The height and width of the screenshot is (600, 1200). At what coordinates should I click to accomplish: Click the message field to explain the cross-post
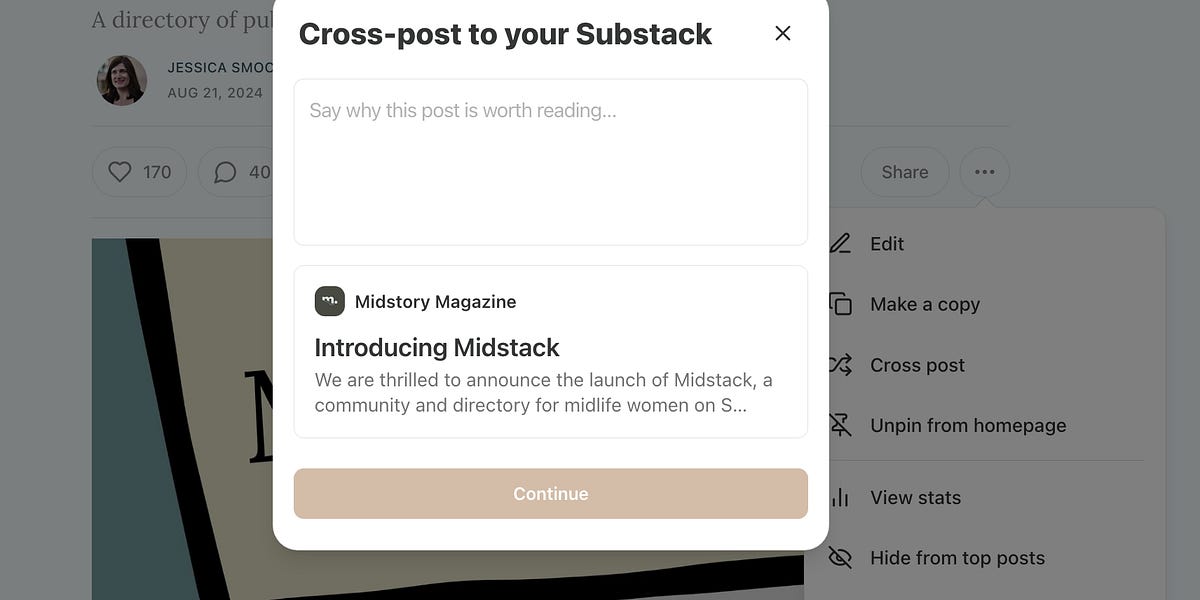tap(550, 160)
